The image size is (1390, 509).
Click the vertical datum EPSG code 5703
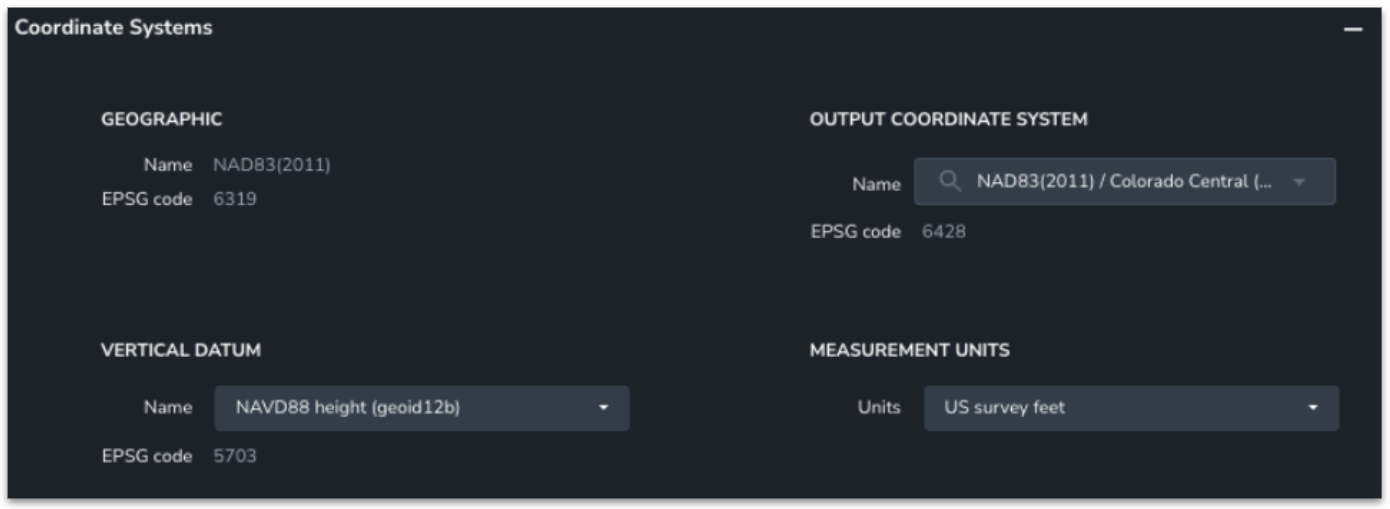(235, 456)
